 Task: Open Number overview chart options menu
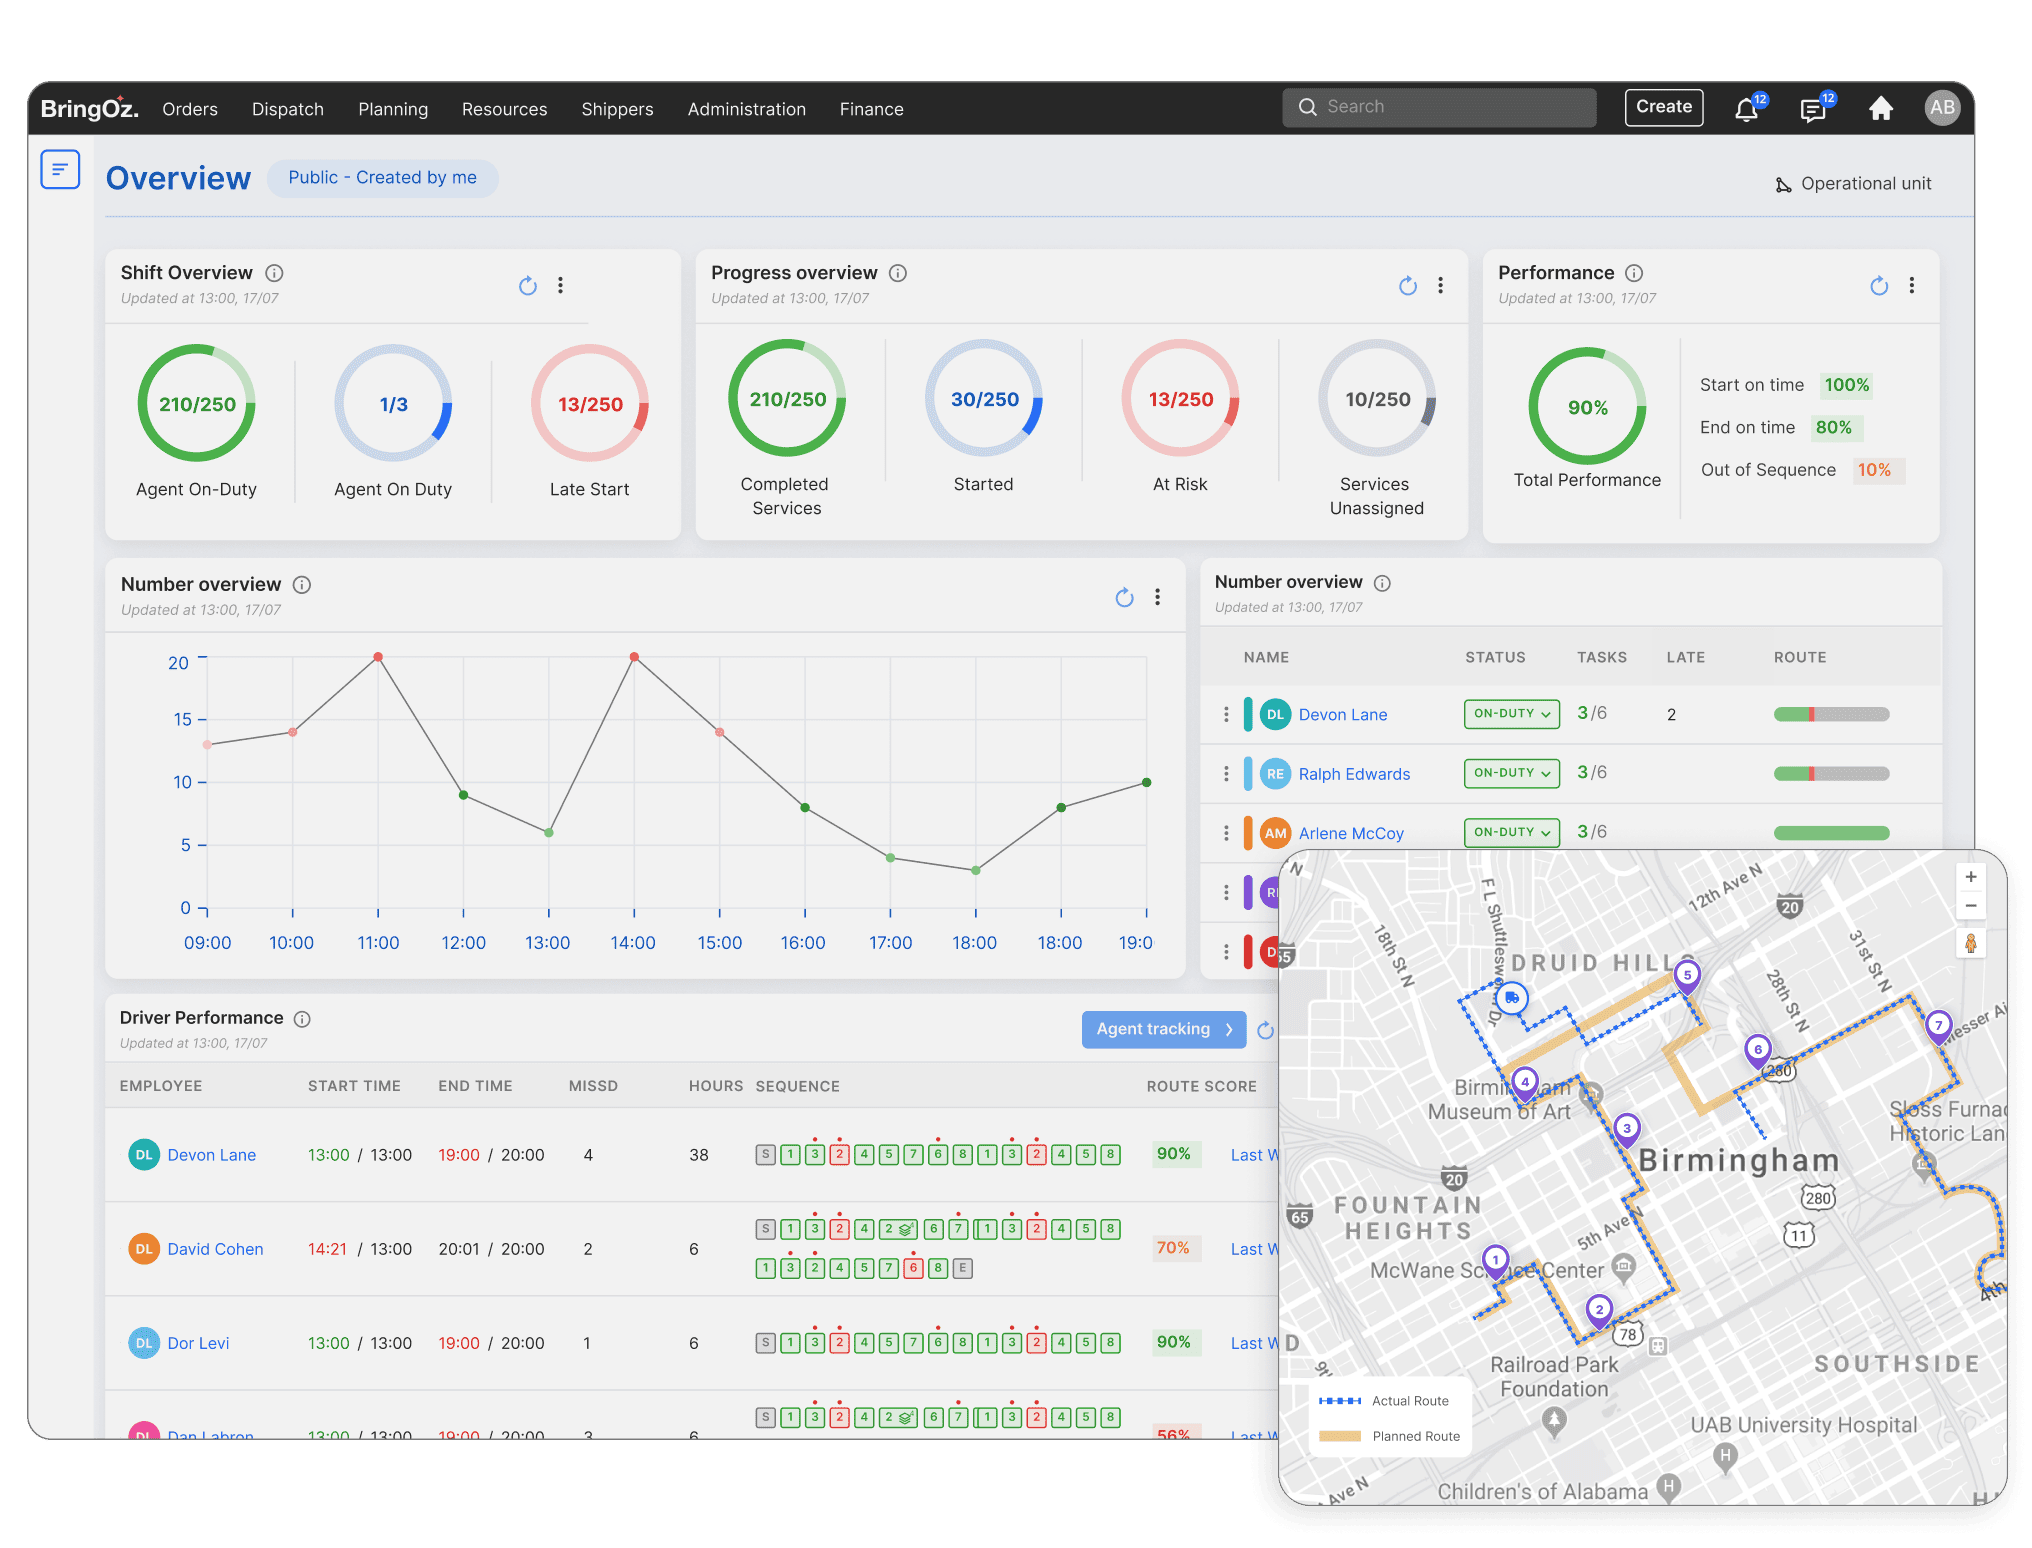click(1158, 596)
